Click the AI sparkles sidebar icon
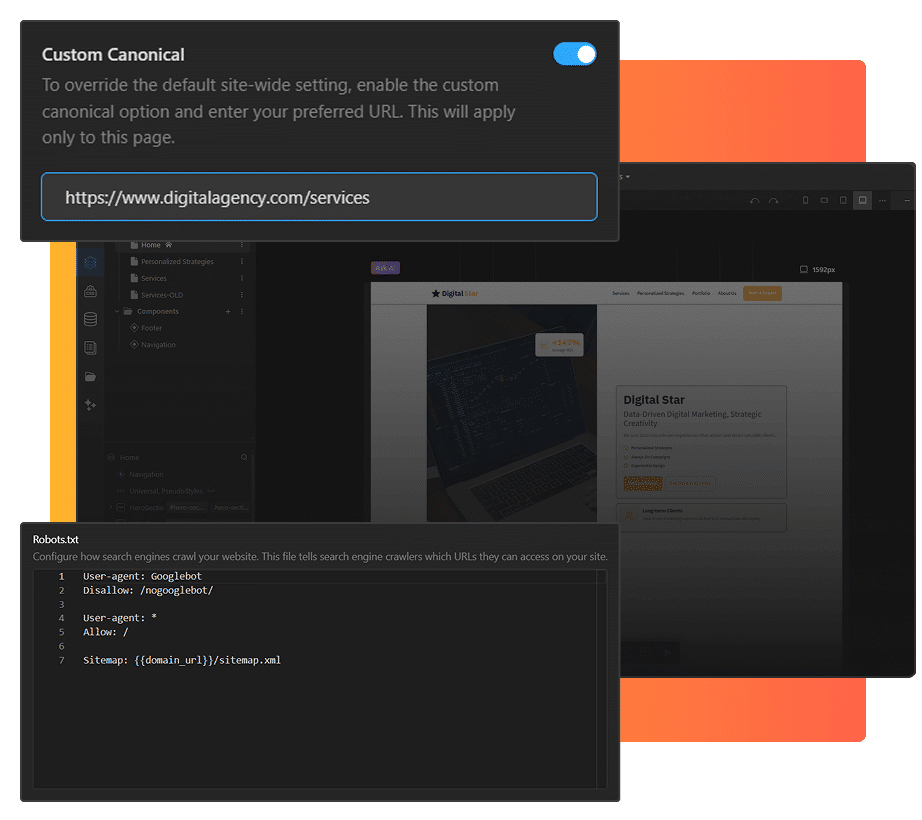Image resolution: width=922 pixels, height=820 pixels. [90, 405]
